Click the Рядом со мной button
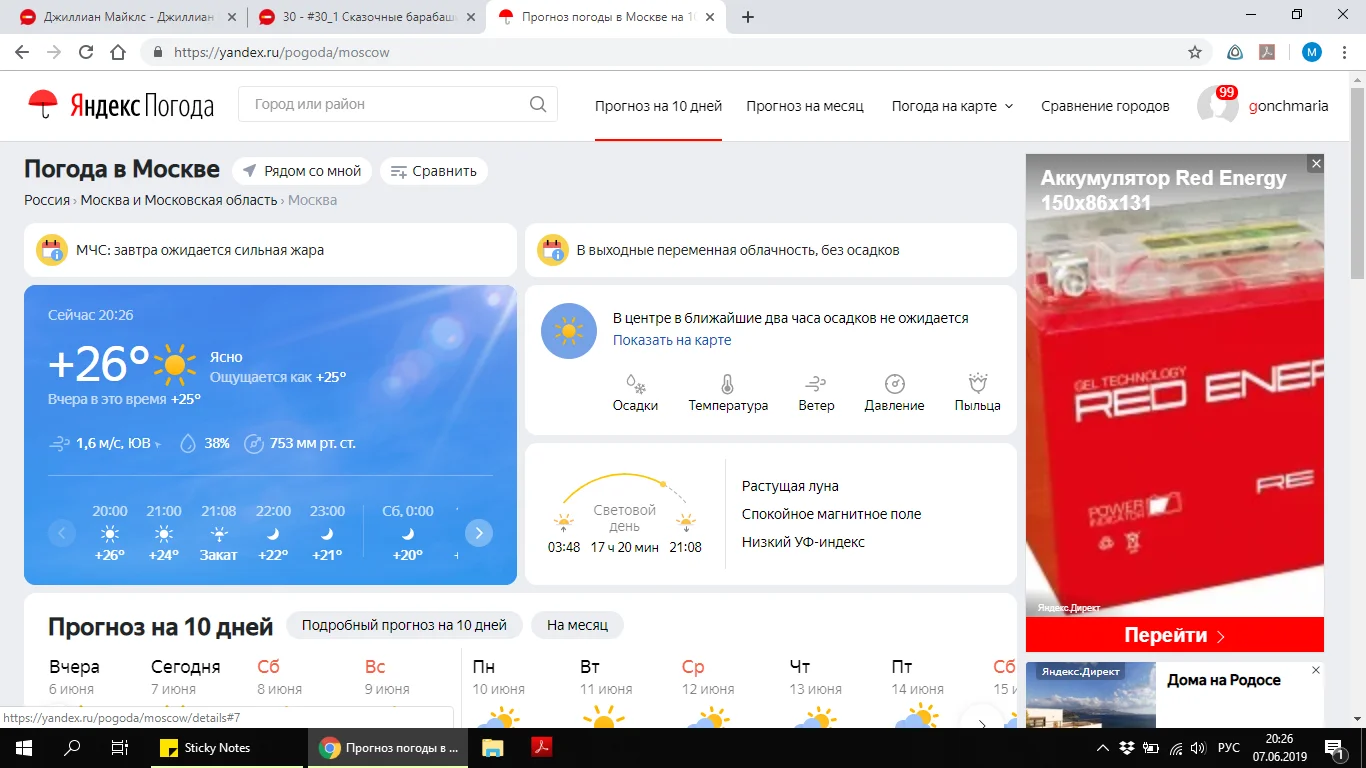Viewport: 1366px width, 768px height. (302, 171)
